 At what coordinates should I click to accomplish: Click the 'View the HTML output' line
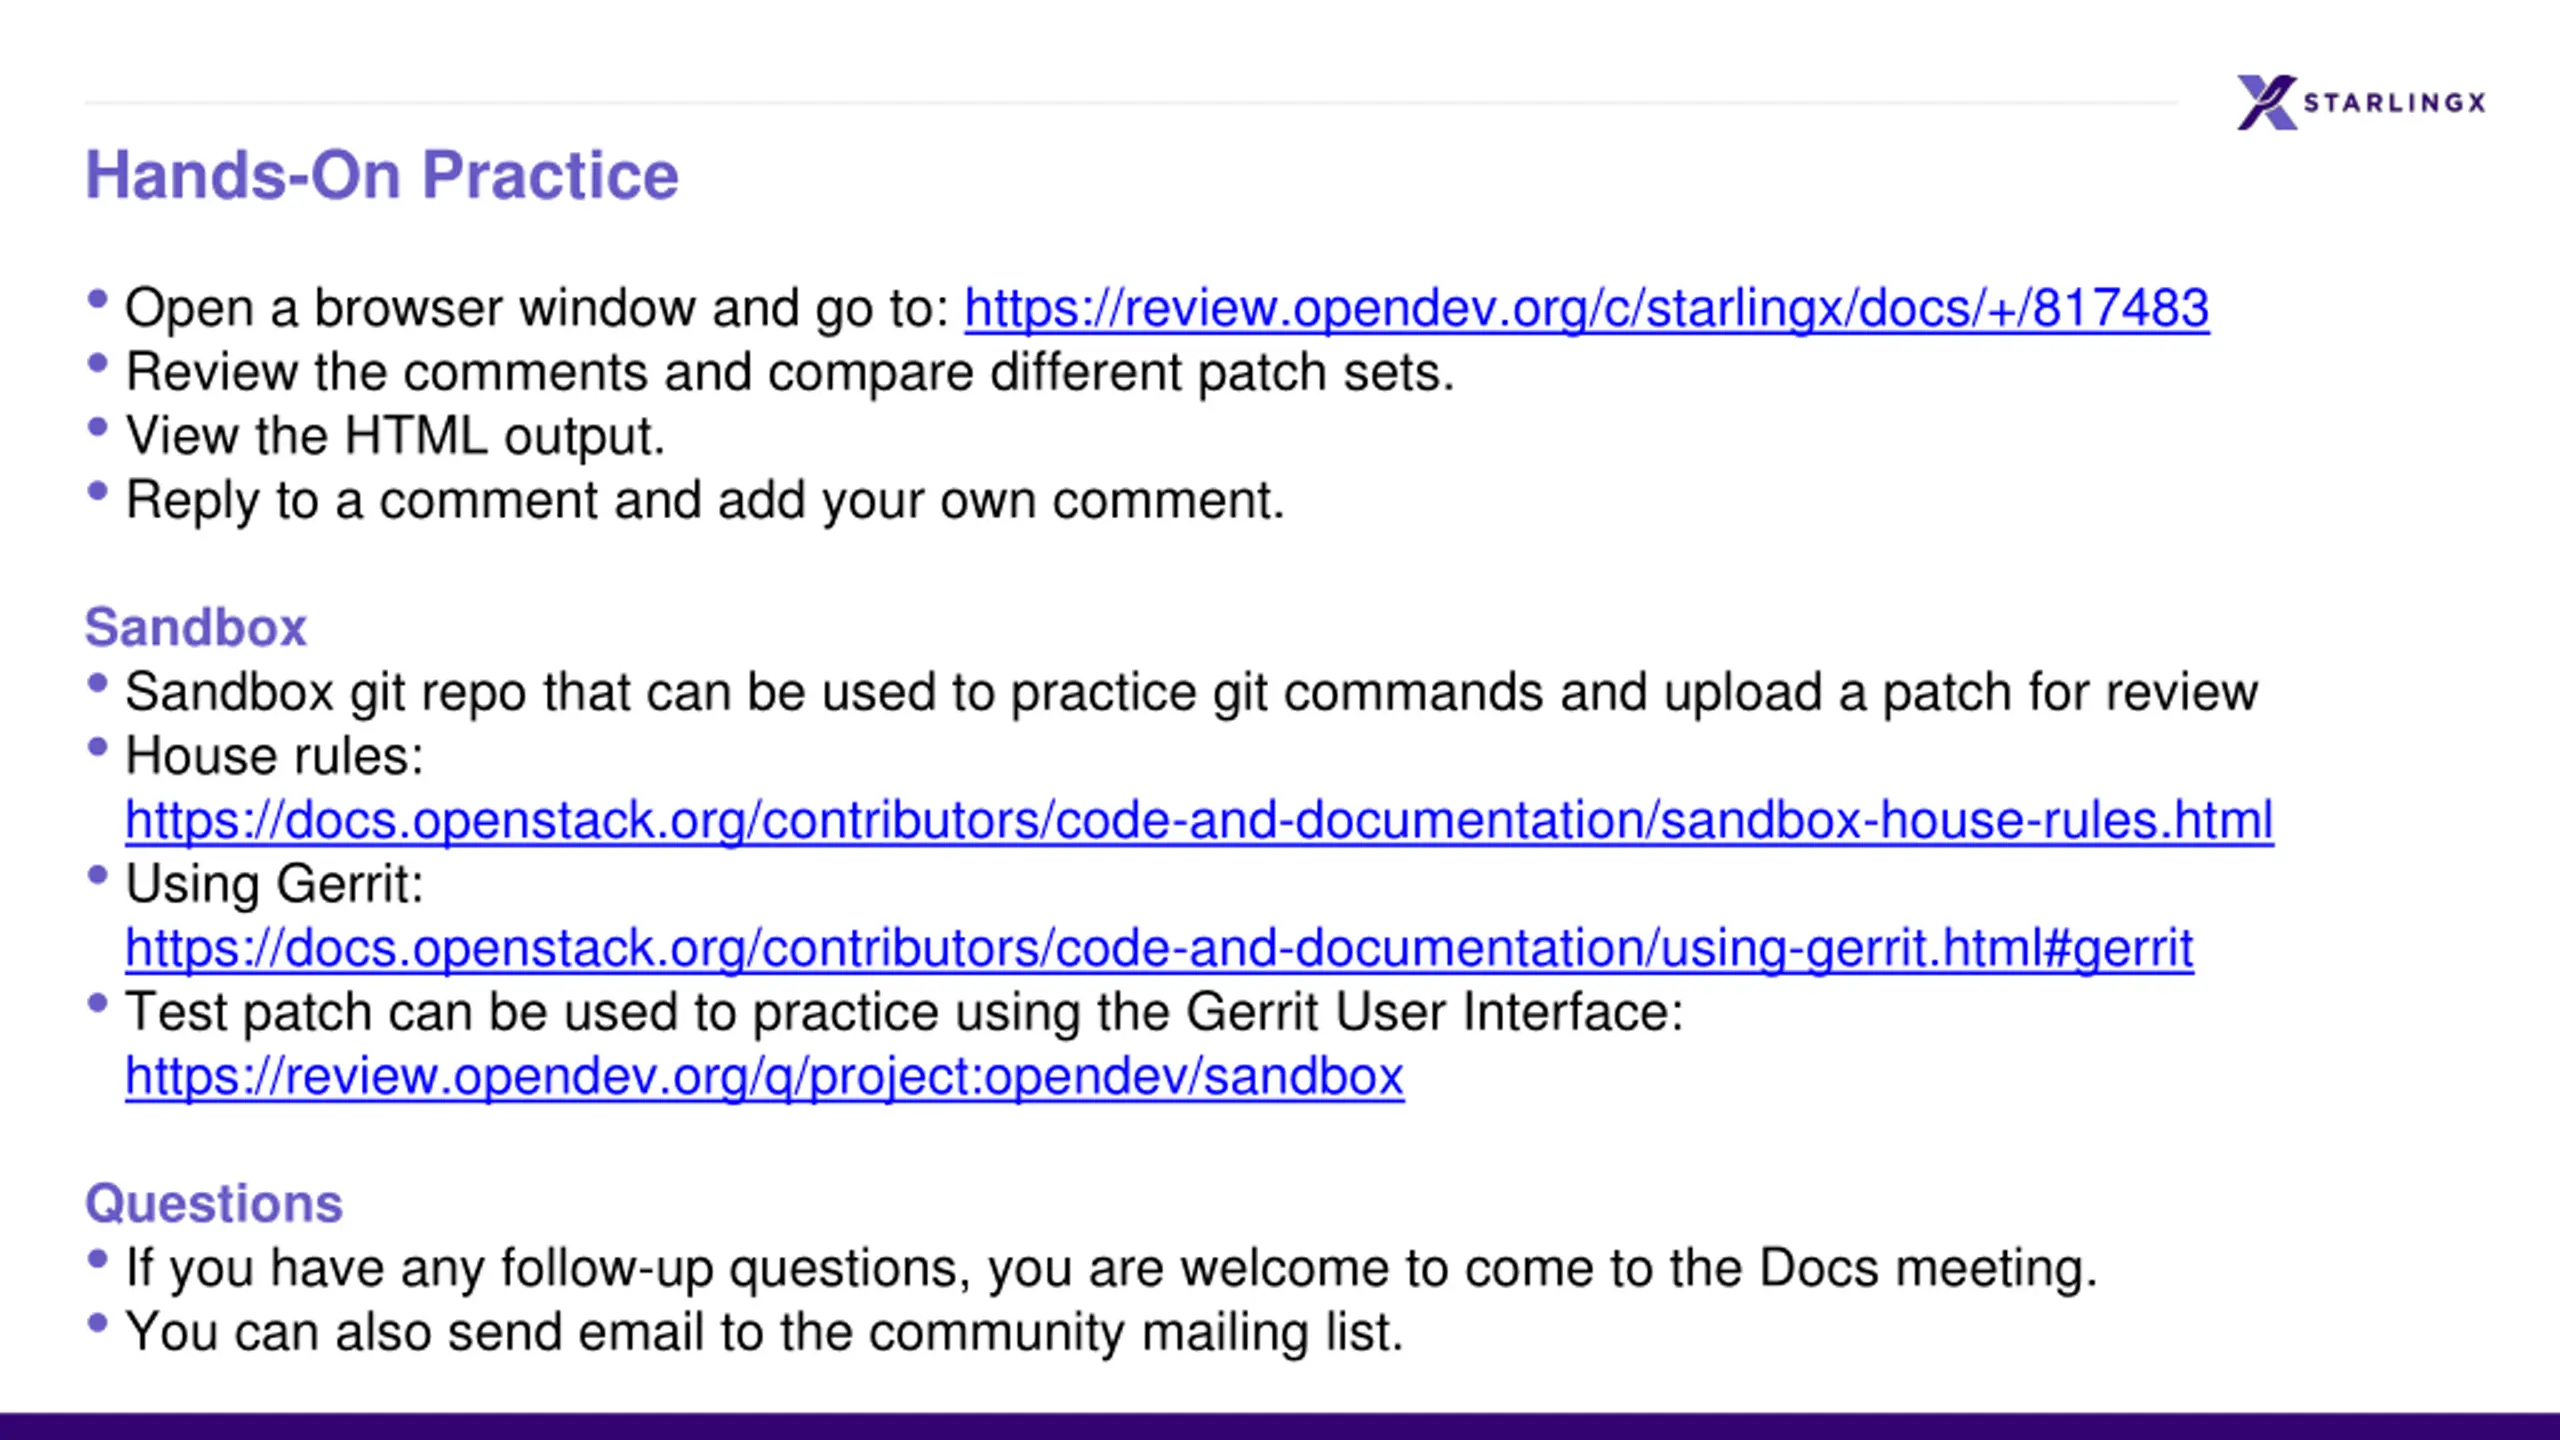coord(395,436)
